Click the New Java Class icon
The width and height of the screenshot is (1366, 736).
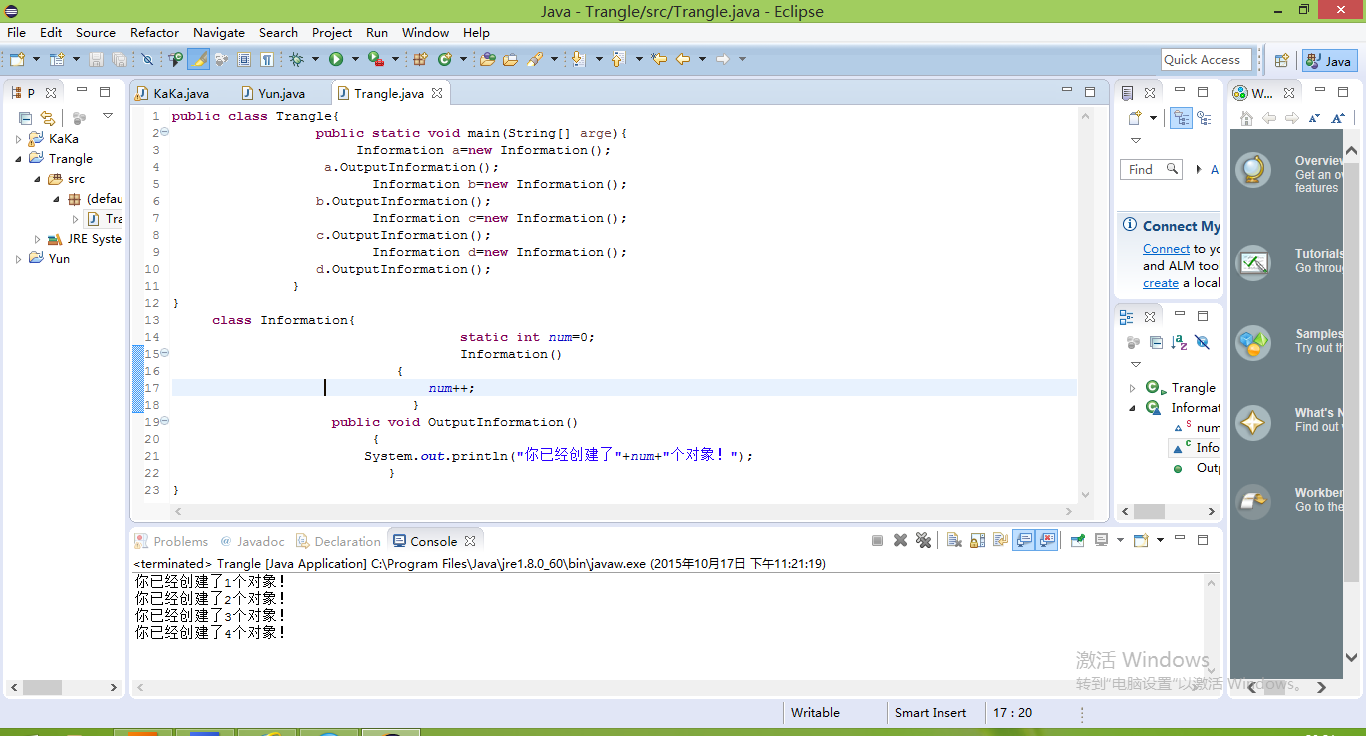click(444, 60)
